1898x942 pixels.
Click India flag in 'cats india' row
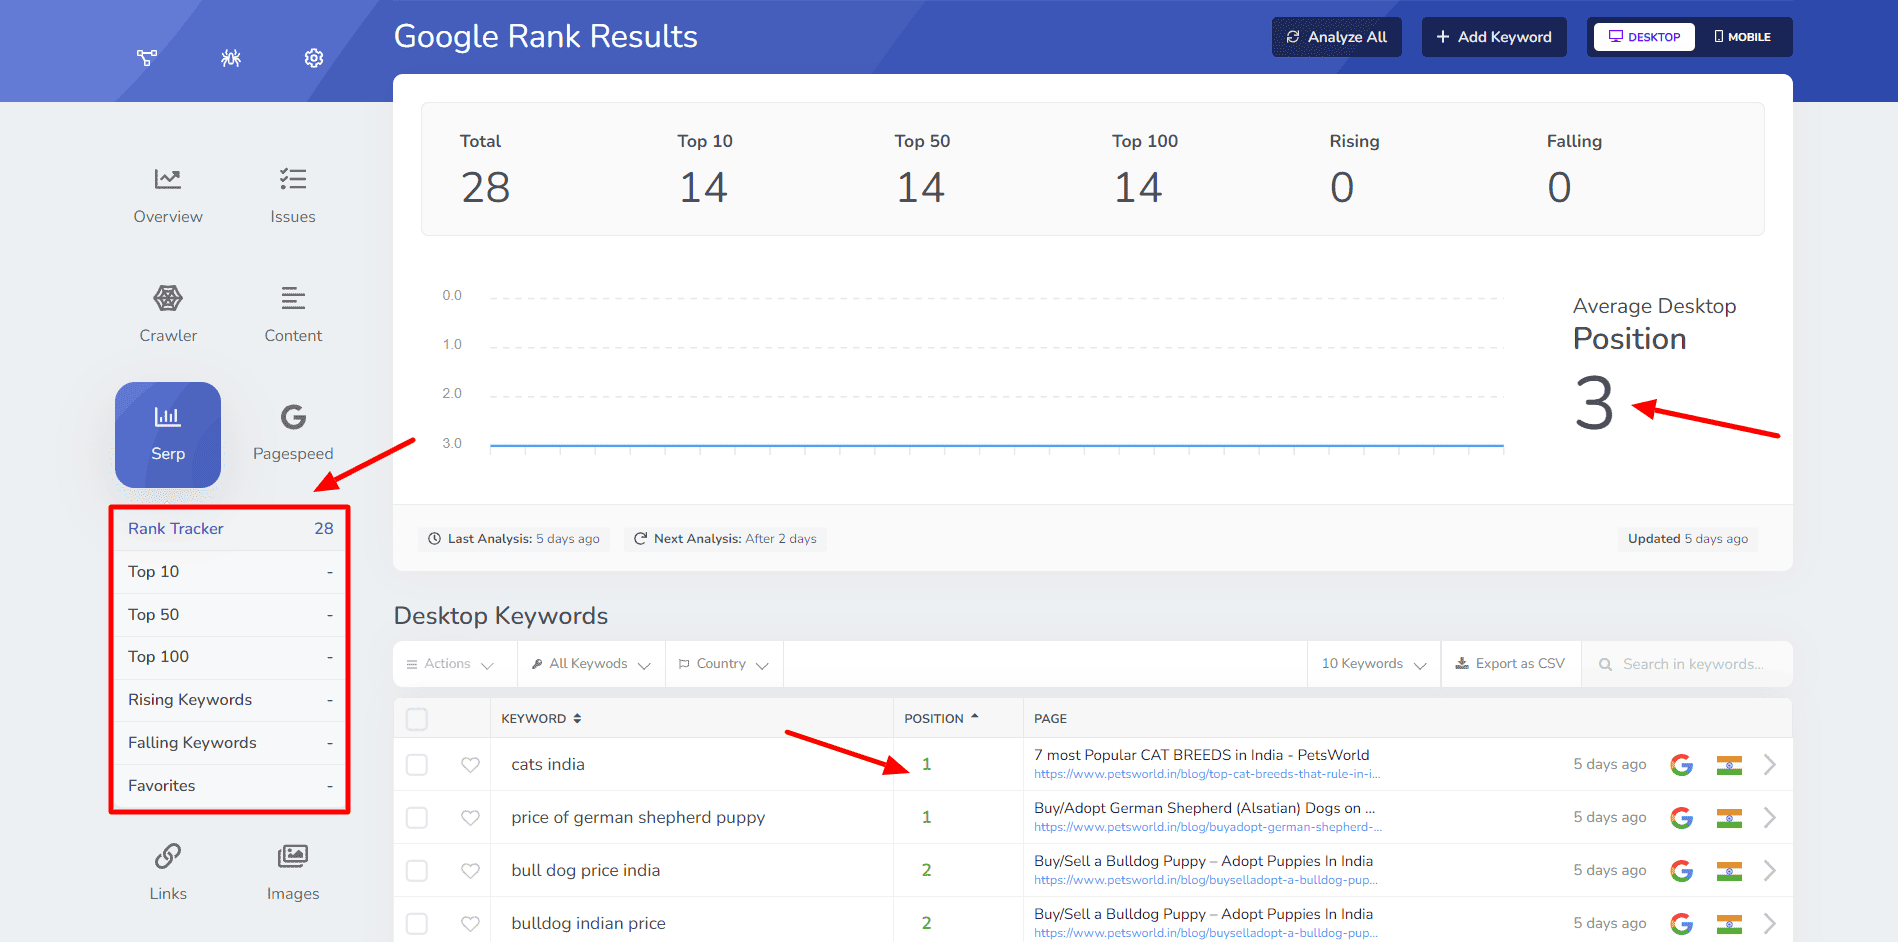1729,765
